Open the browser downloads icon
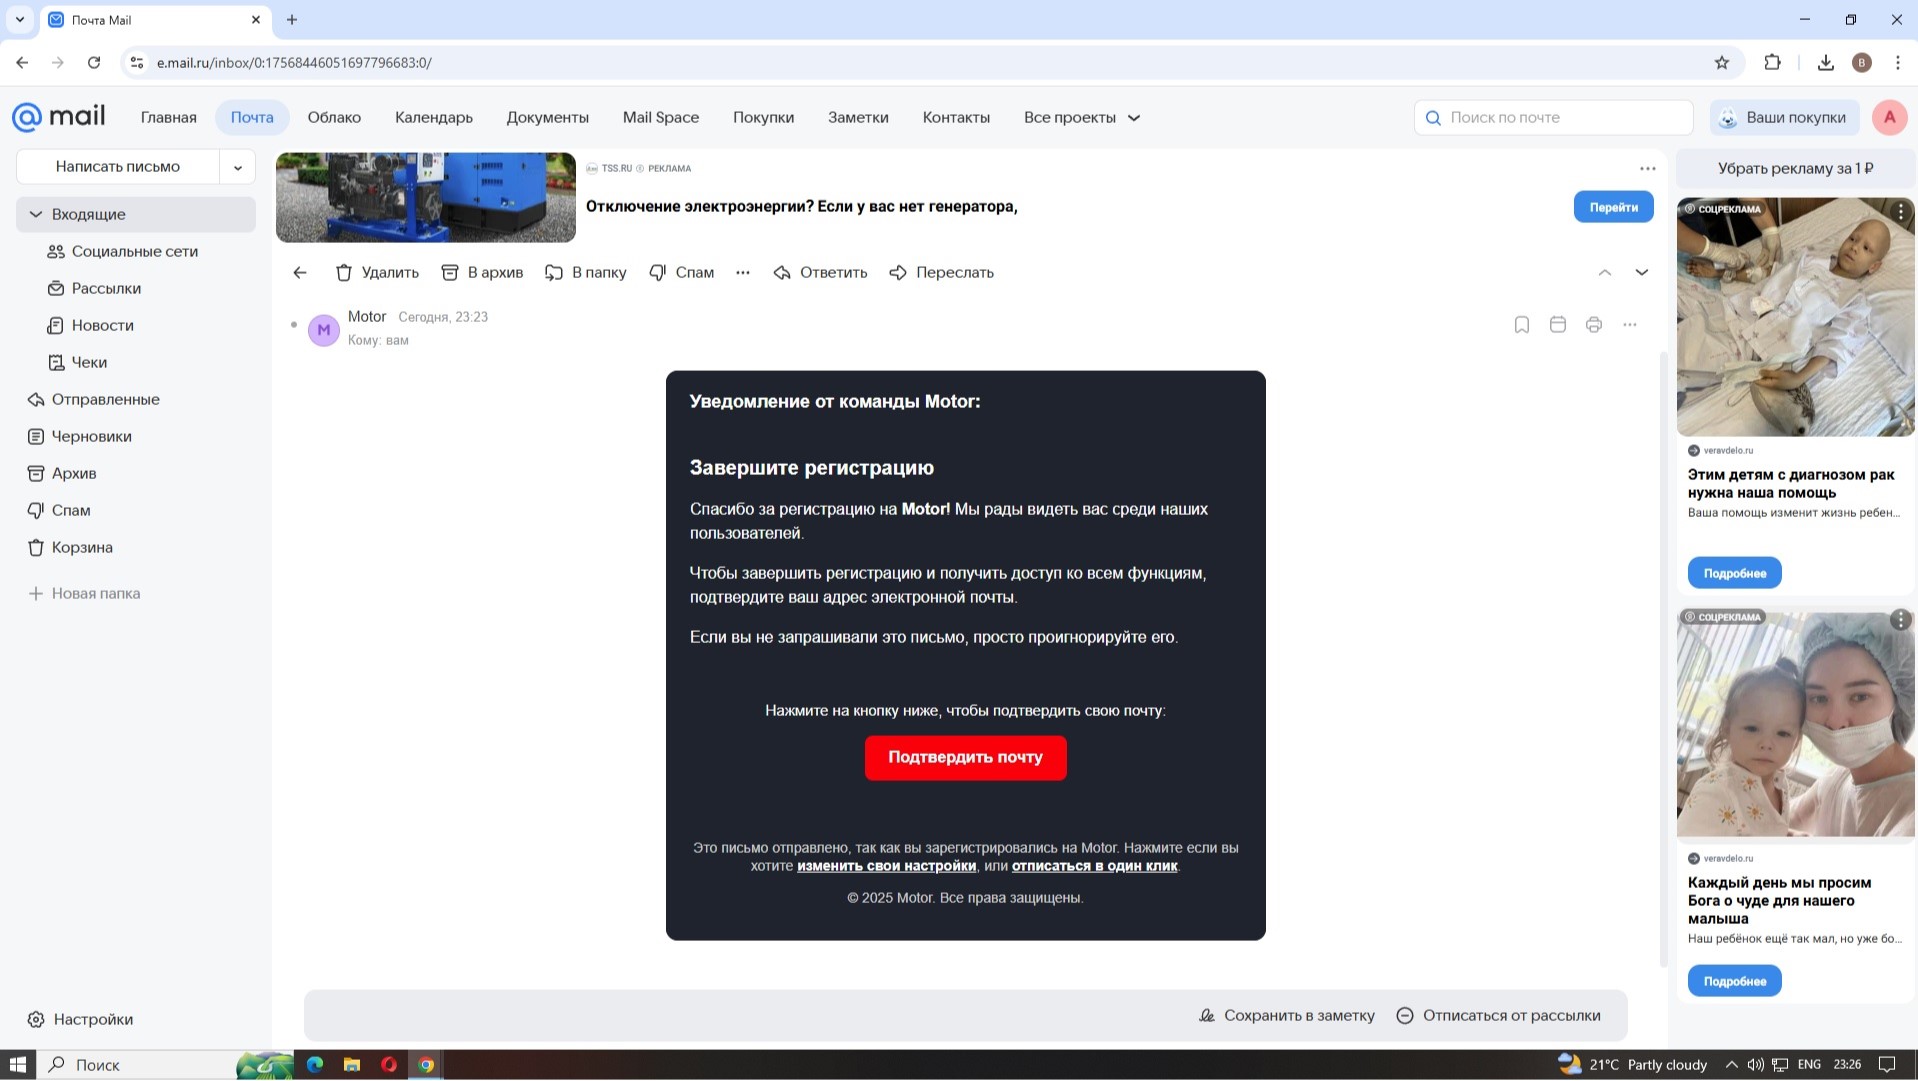Viewport: 1918px width, 1081px height. (1826, 62)
